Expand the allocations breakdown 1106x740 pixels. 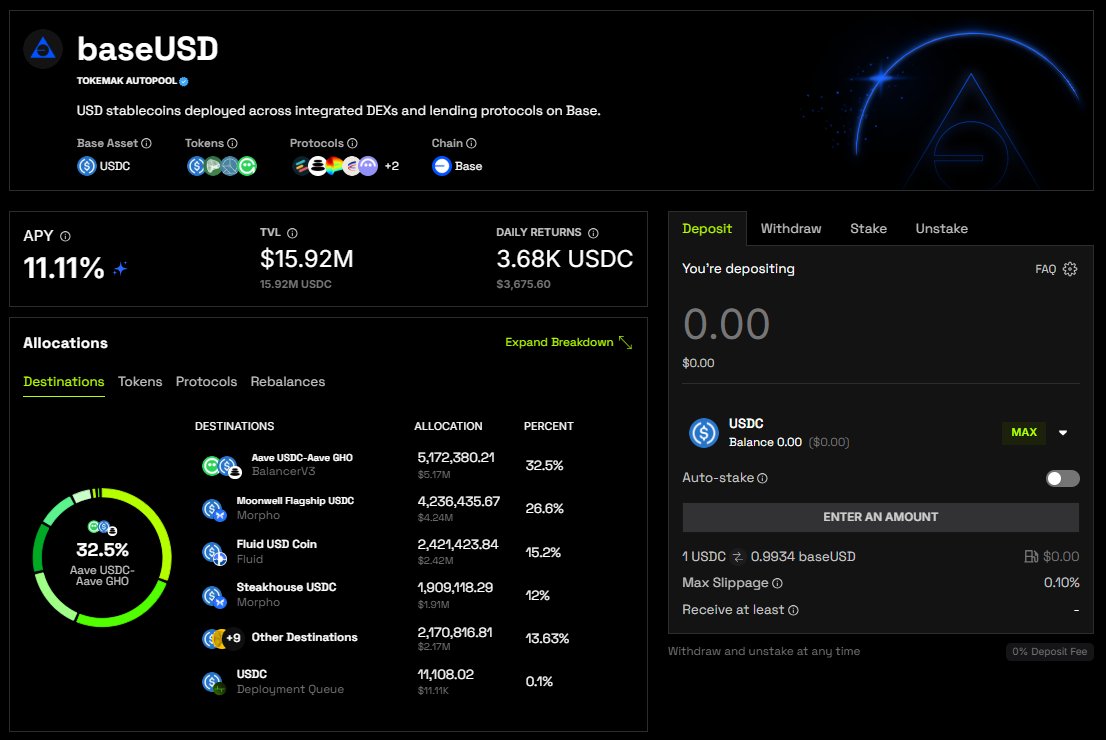(569, 342)
